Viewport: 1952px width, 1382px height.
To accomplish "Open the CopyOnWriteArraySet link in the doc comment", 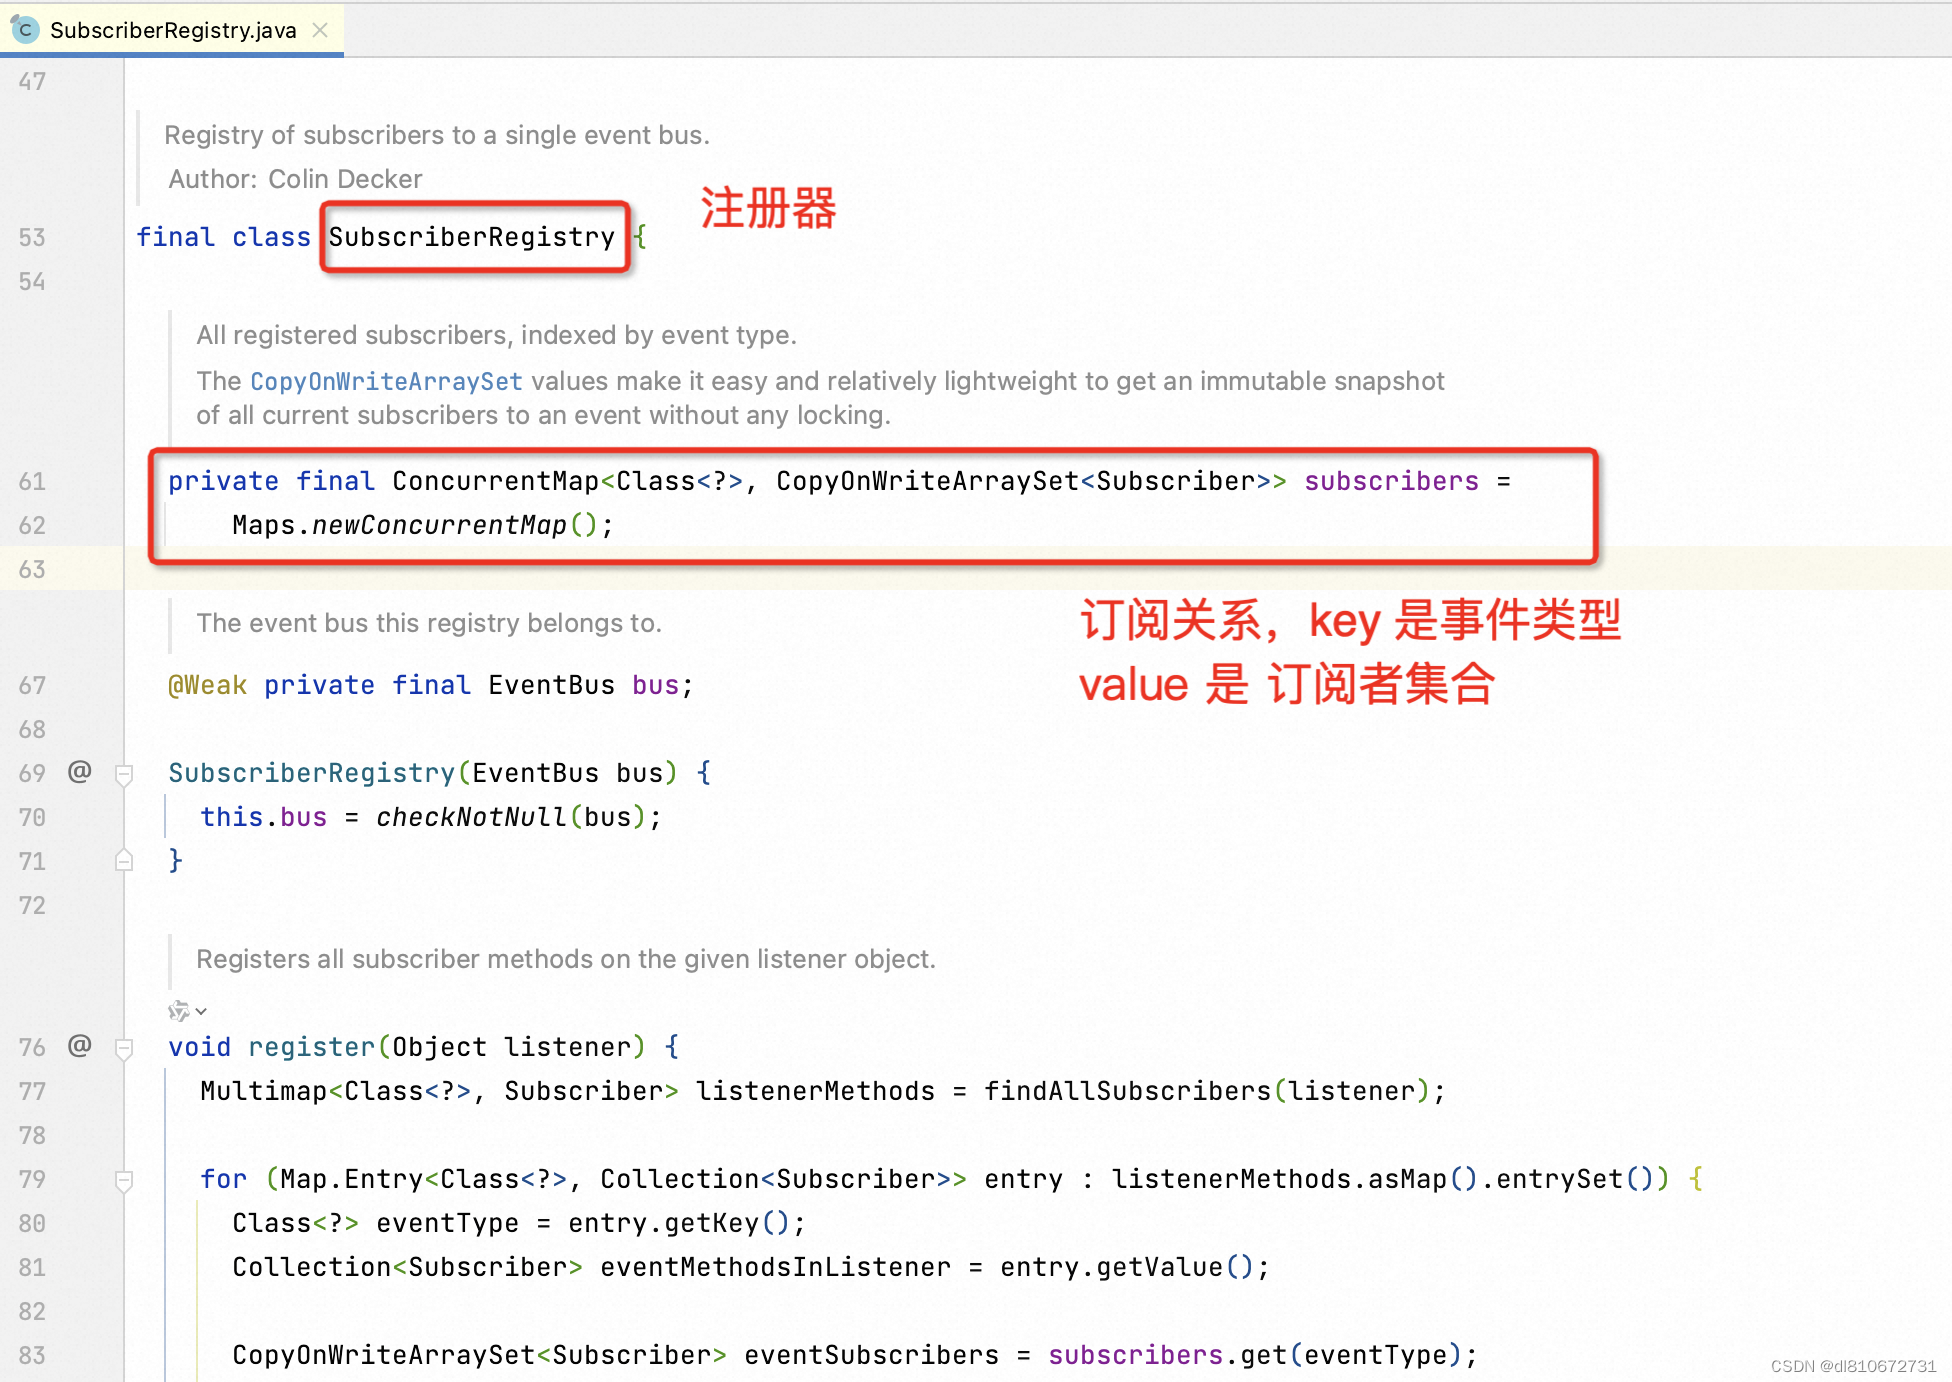I will pos(386,381).
